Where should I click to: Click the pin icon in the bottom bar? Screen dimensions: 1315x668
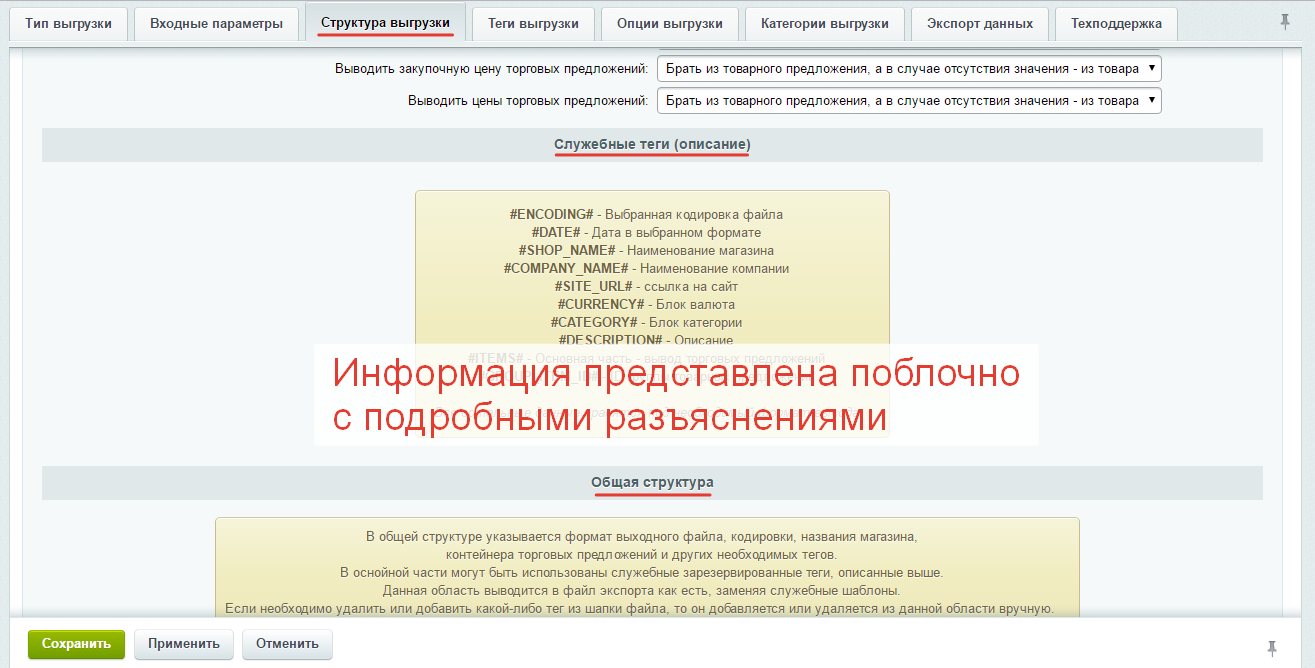pyautogui.click(x=1272, y=648)
